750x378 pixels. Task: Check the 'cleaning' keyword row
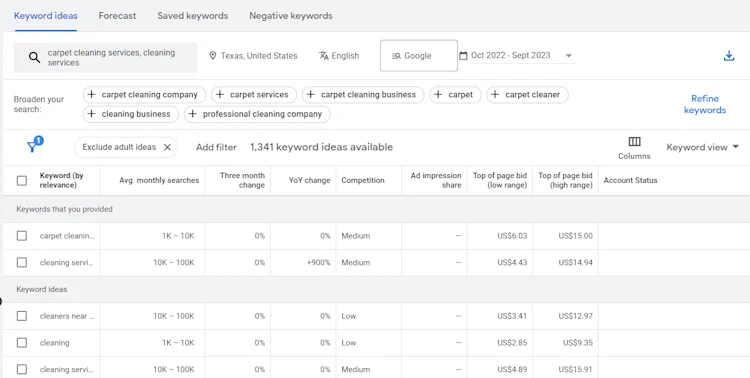(22, 343)
